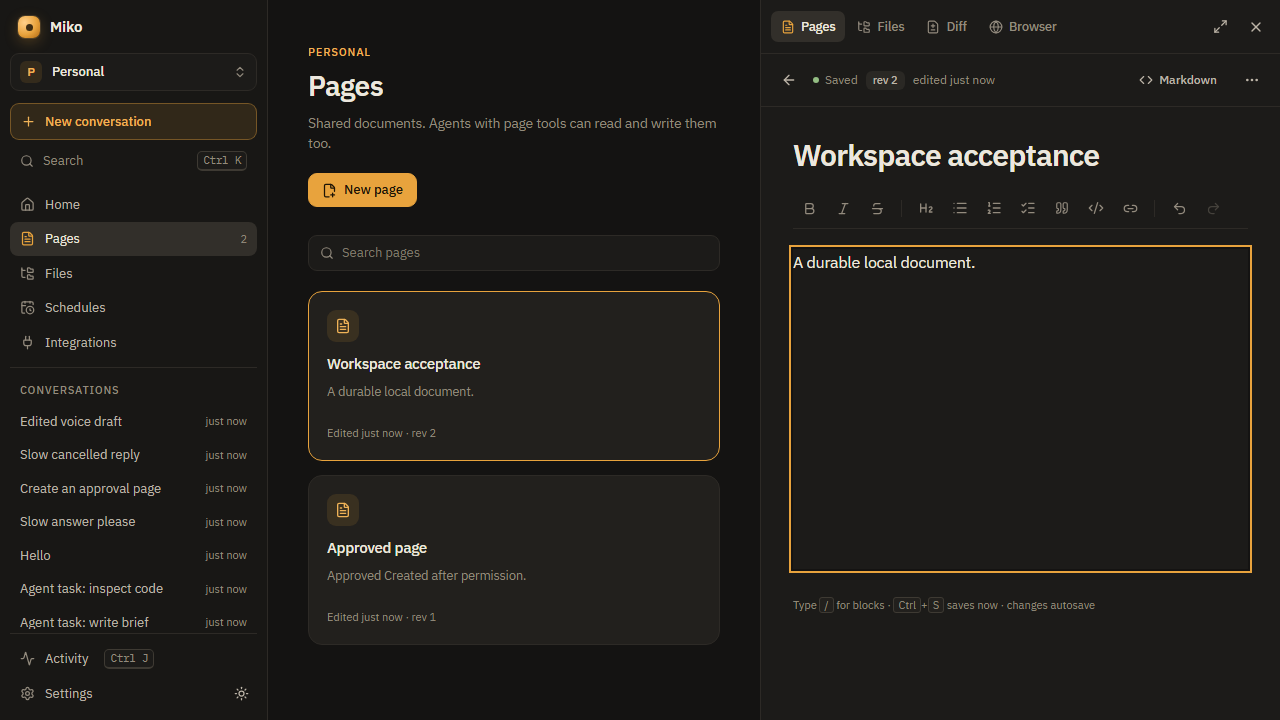
Task: Open Agent task: write brief conversation
Action: point(133,622)
